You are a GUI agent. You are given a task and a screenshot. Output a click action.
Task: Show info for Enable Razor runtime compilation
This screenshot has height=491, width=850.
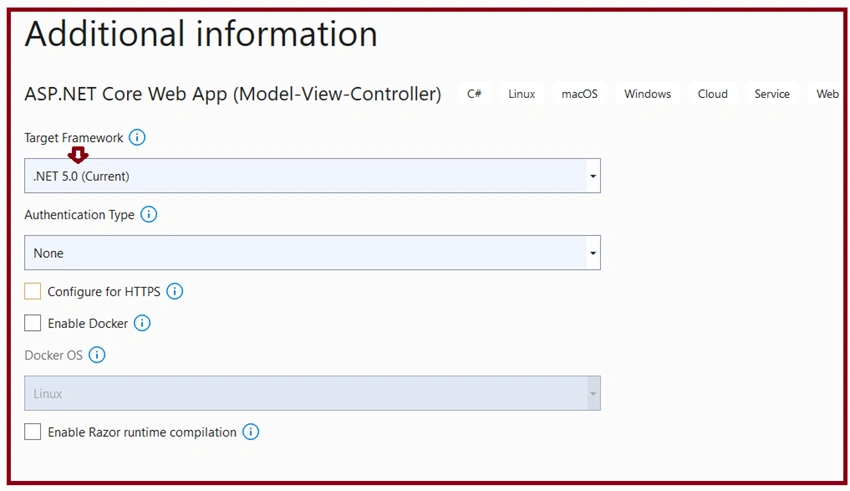coord(250,432)
